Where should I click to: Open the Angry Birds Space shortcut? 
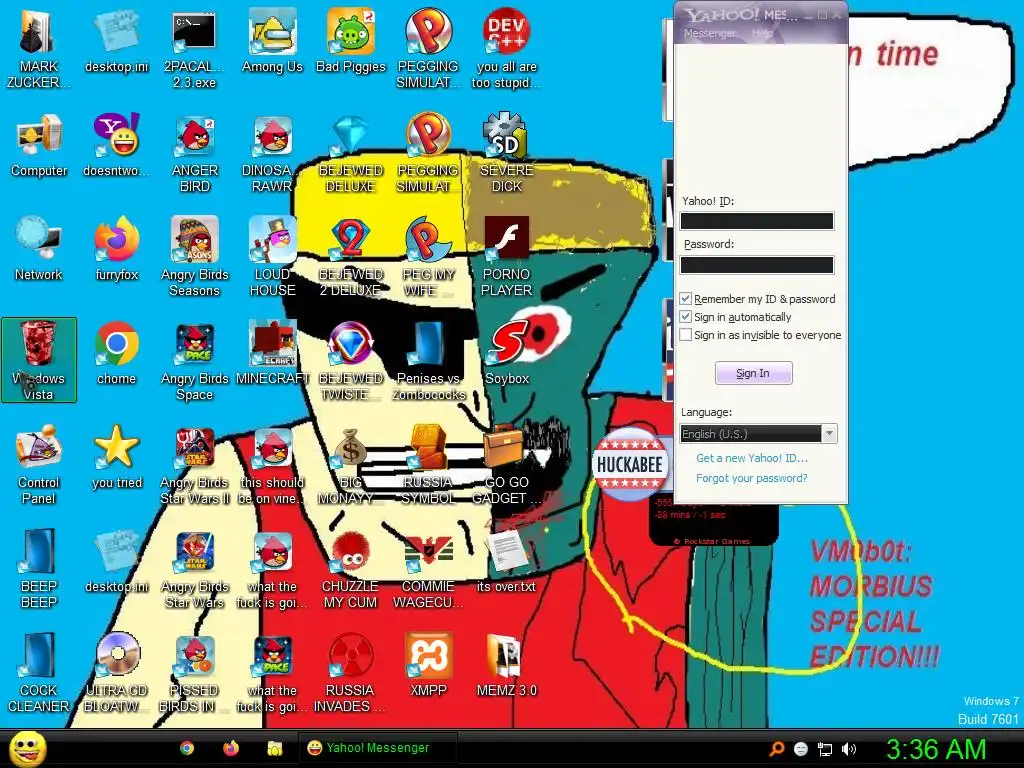point(195,360)
